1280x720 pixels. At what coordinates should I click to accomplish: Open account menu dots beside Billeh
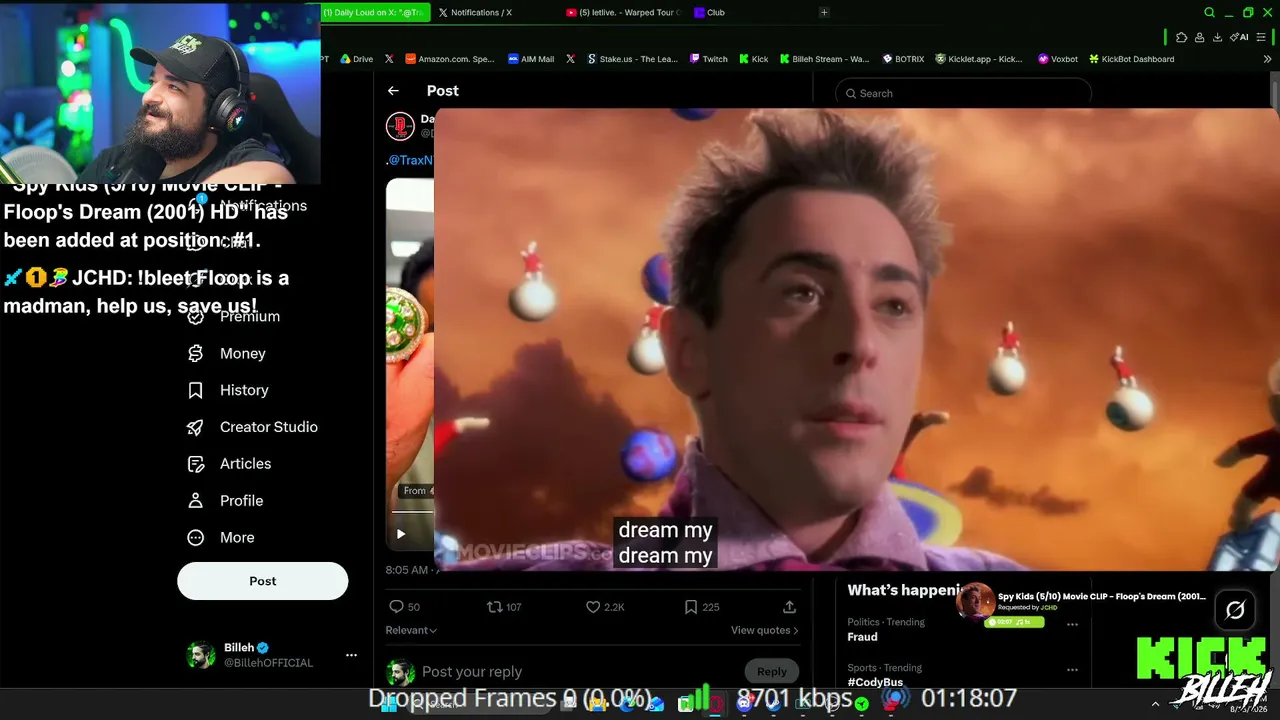click(x=351, y=655)
